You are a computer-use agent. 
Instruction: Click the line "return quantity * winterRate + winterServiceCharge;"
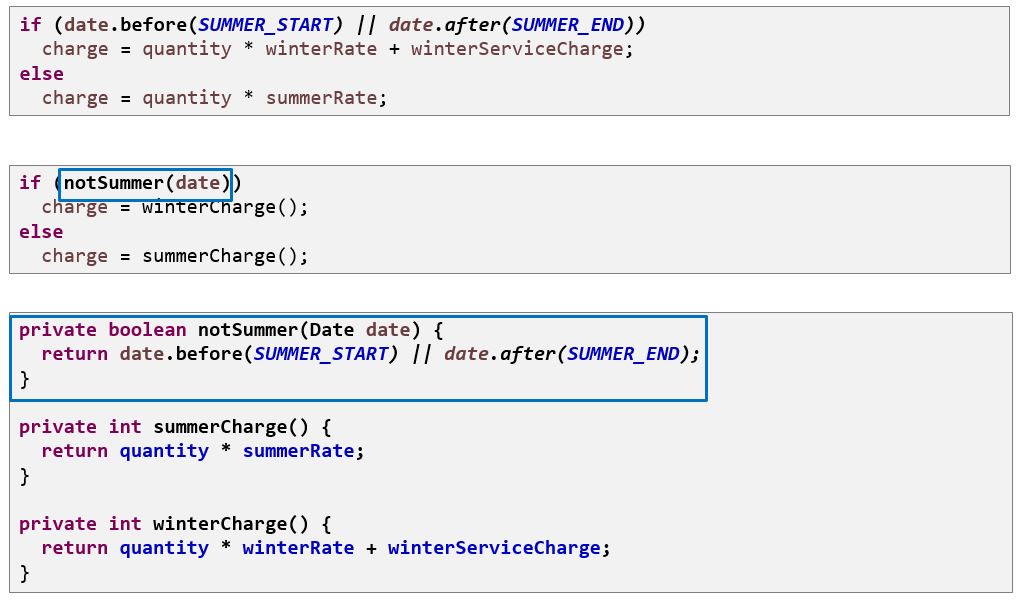326,549
